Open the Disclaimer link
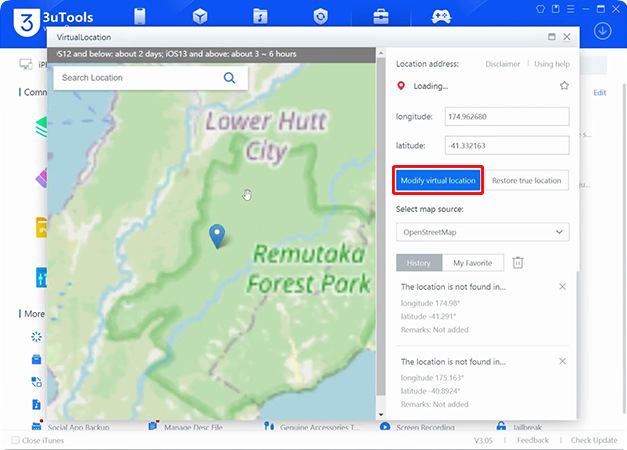The width and height of the screenshot is (627, 450). (x=503, y=64)
